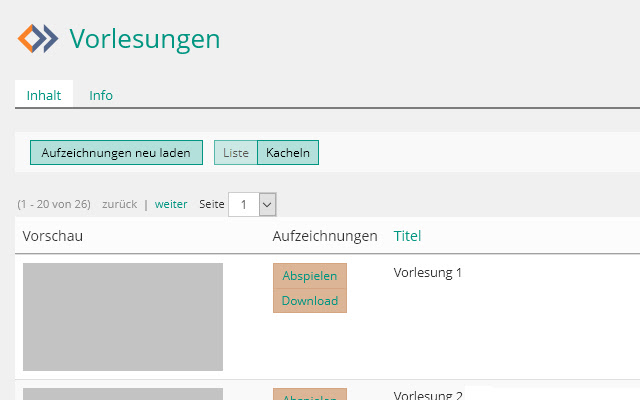Viewport: 640px width, 400px height.
Task: Click the Vorschau column header
Action: point(53,236)
